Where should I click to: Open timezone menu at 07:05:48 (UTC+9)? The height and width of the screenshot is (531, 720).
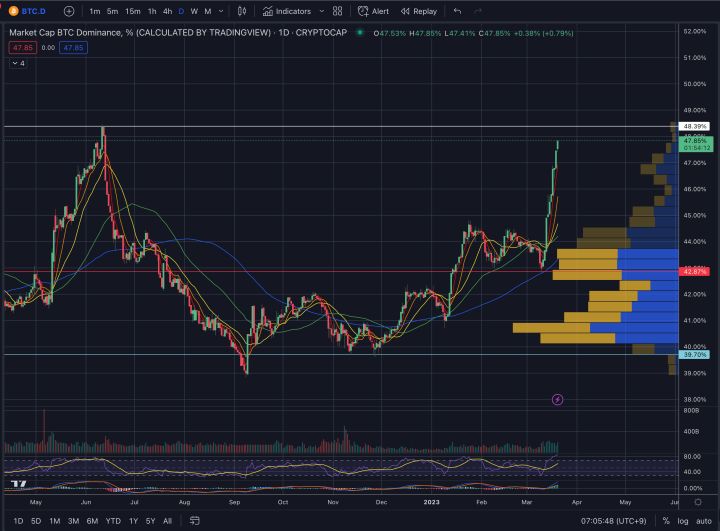click(613, 521)
